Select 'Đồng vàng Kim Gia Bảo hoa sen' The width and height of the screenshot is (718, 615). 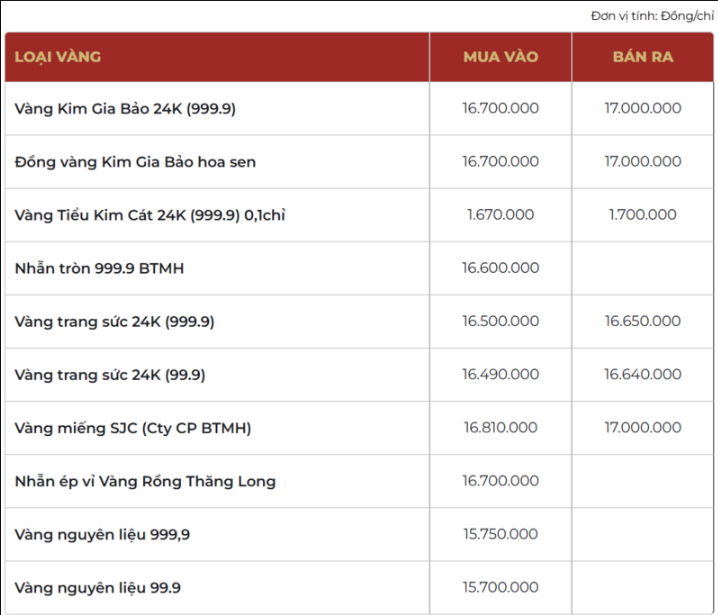click(135, 162)
